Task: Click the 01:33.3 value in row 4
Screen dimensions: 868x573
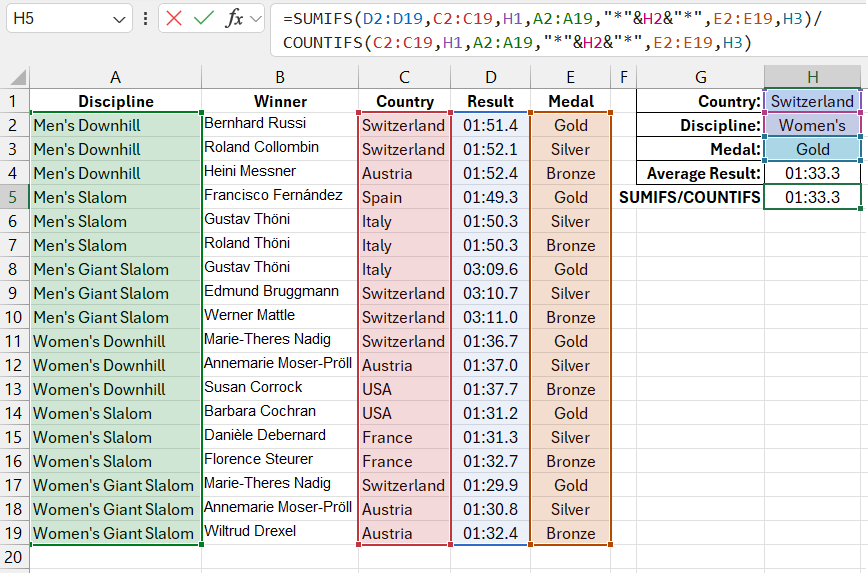Action: (813, 173)
